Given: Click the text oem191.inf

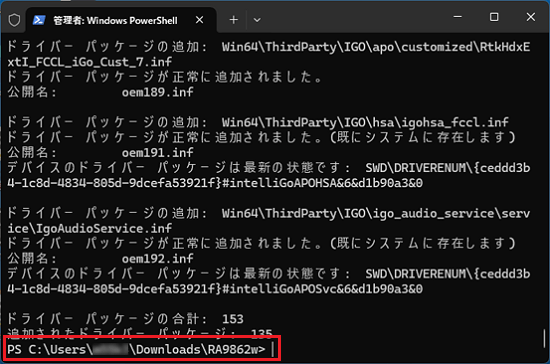Looking at the screenshot, I should point(157,153).
